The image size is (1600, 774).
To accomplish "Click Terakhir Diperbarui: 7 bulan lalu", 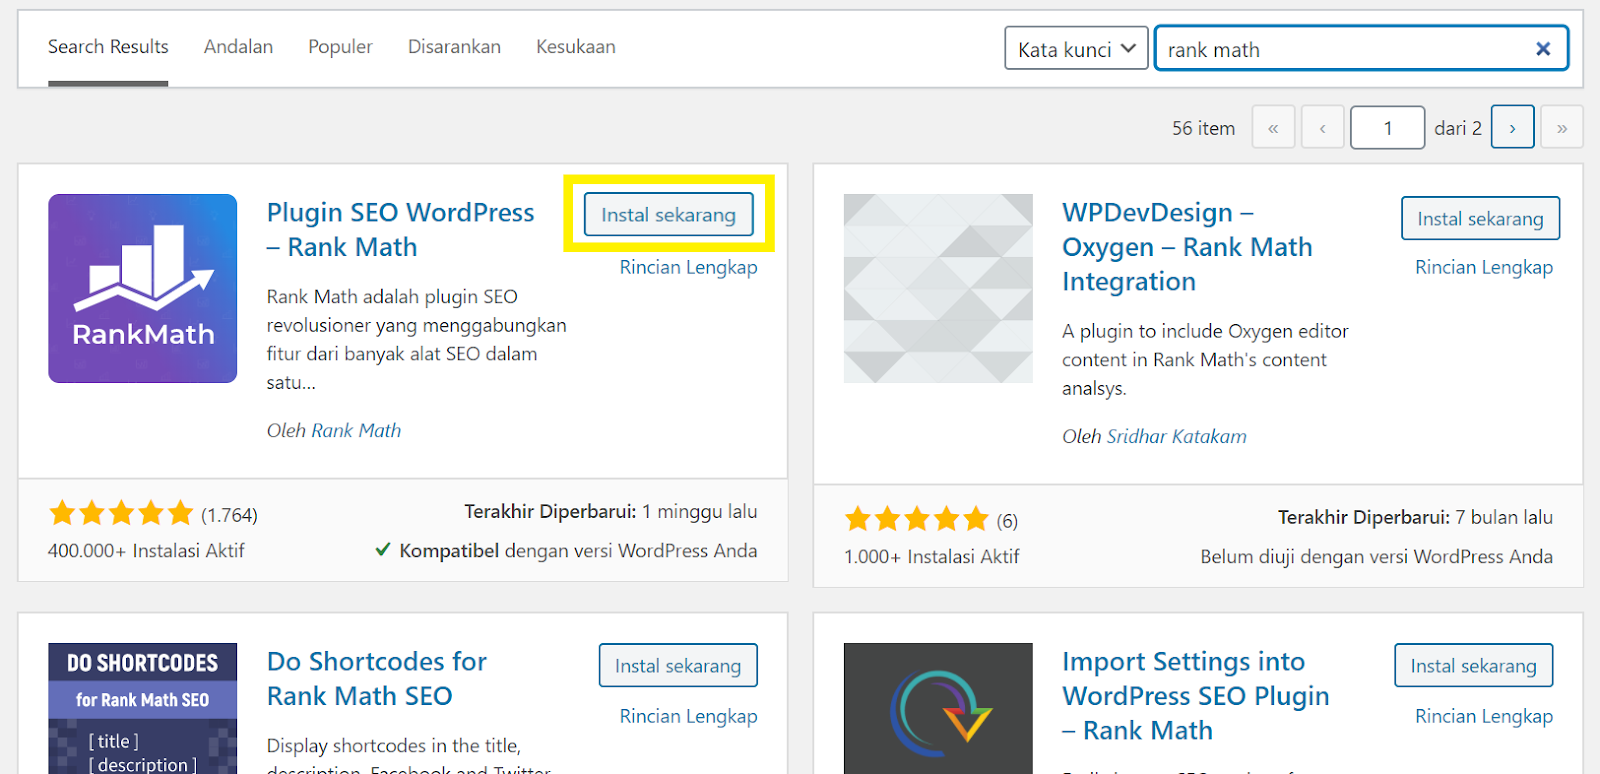I will coord(1415,517).
